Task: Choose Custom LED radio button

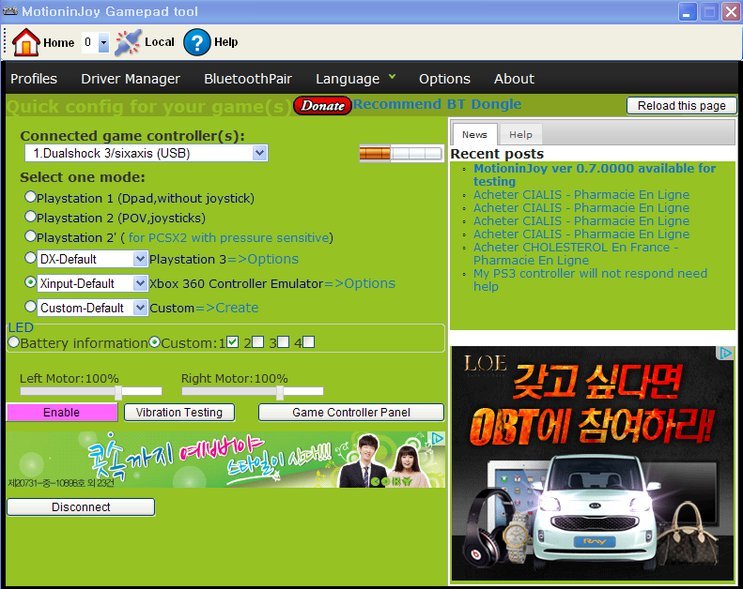Action: (154, 342)
